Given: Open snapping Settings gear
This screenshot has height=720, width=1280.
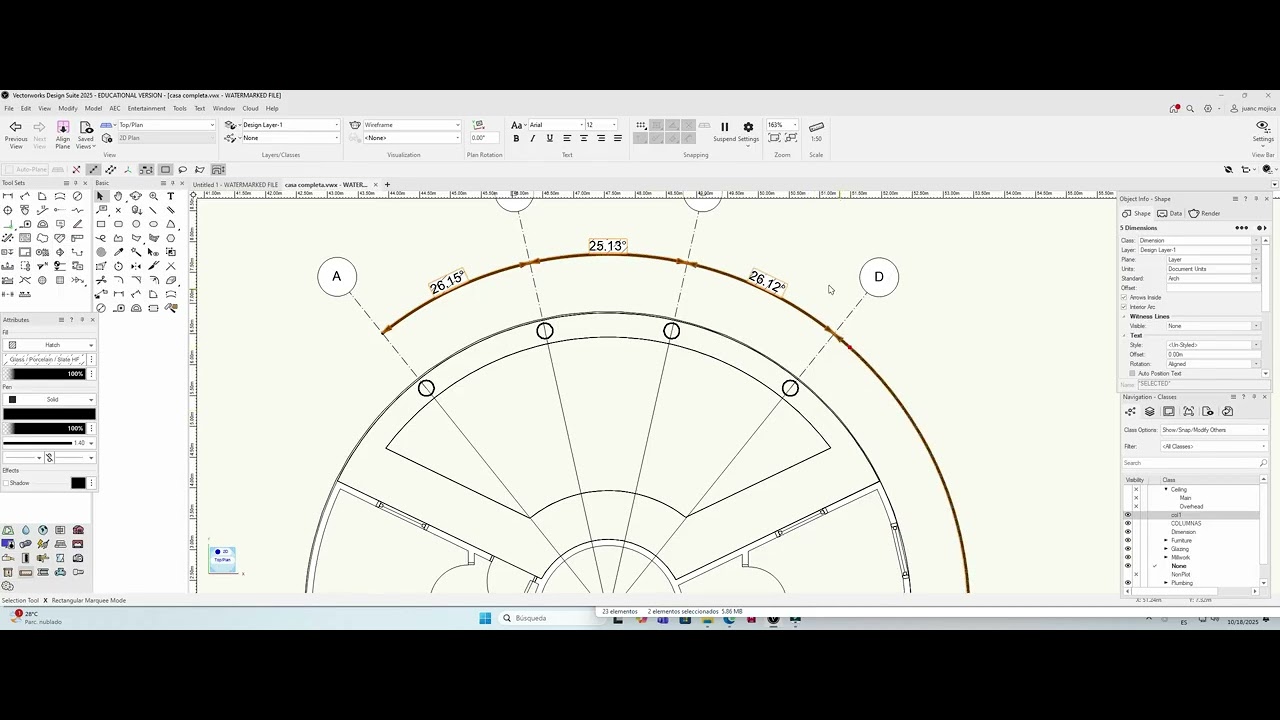Looking at the screenshot, I should pyautogui.click(x=748, y=127).
